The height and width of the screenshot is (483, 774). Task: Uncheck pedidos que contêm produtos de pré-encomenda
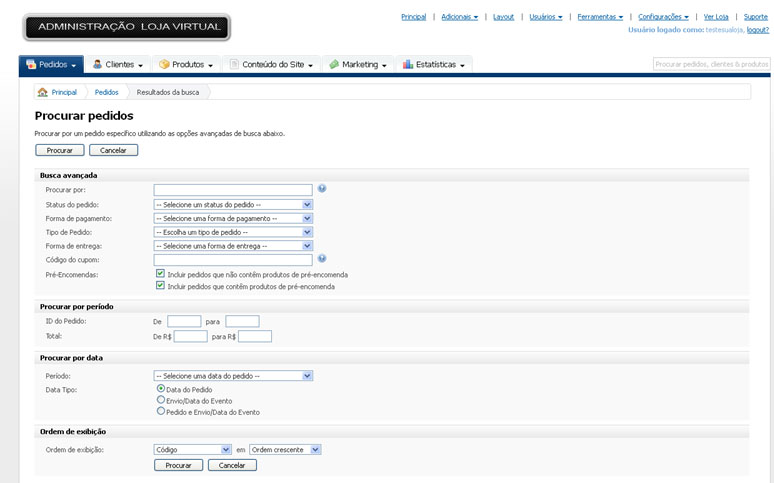click(x=160, y=285)
